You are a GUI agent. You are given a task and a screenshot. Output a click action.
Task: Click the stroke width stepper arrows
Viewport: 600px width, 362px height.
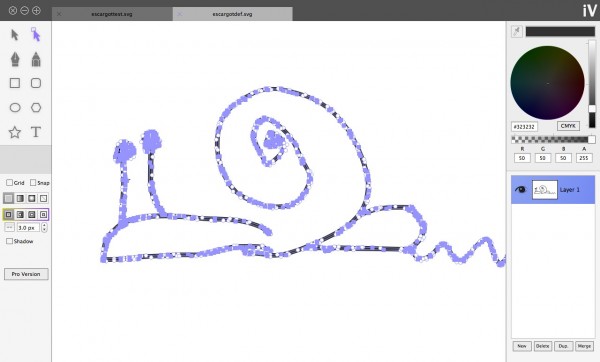pyautogui.click(x=44, y=228)
